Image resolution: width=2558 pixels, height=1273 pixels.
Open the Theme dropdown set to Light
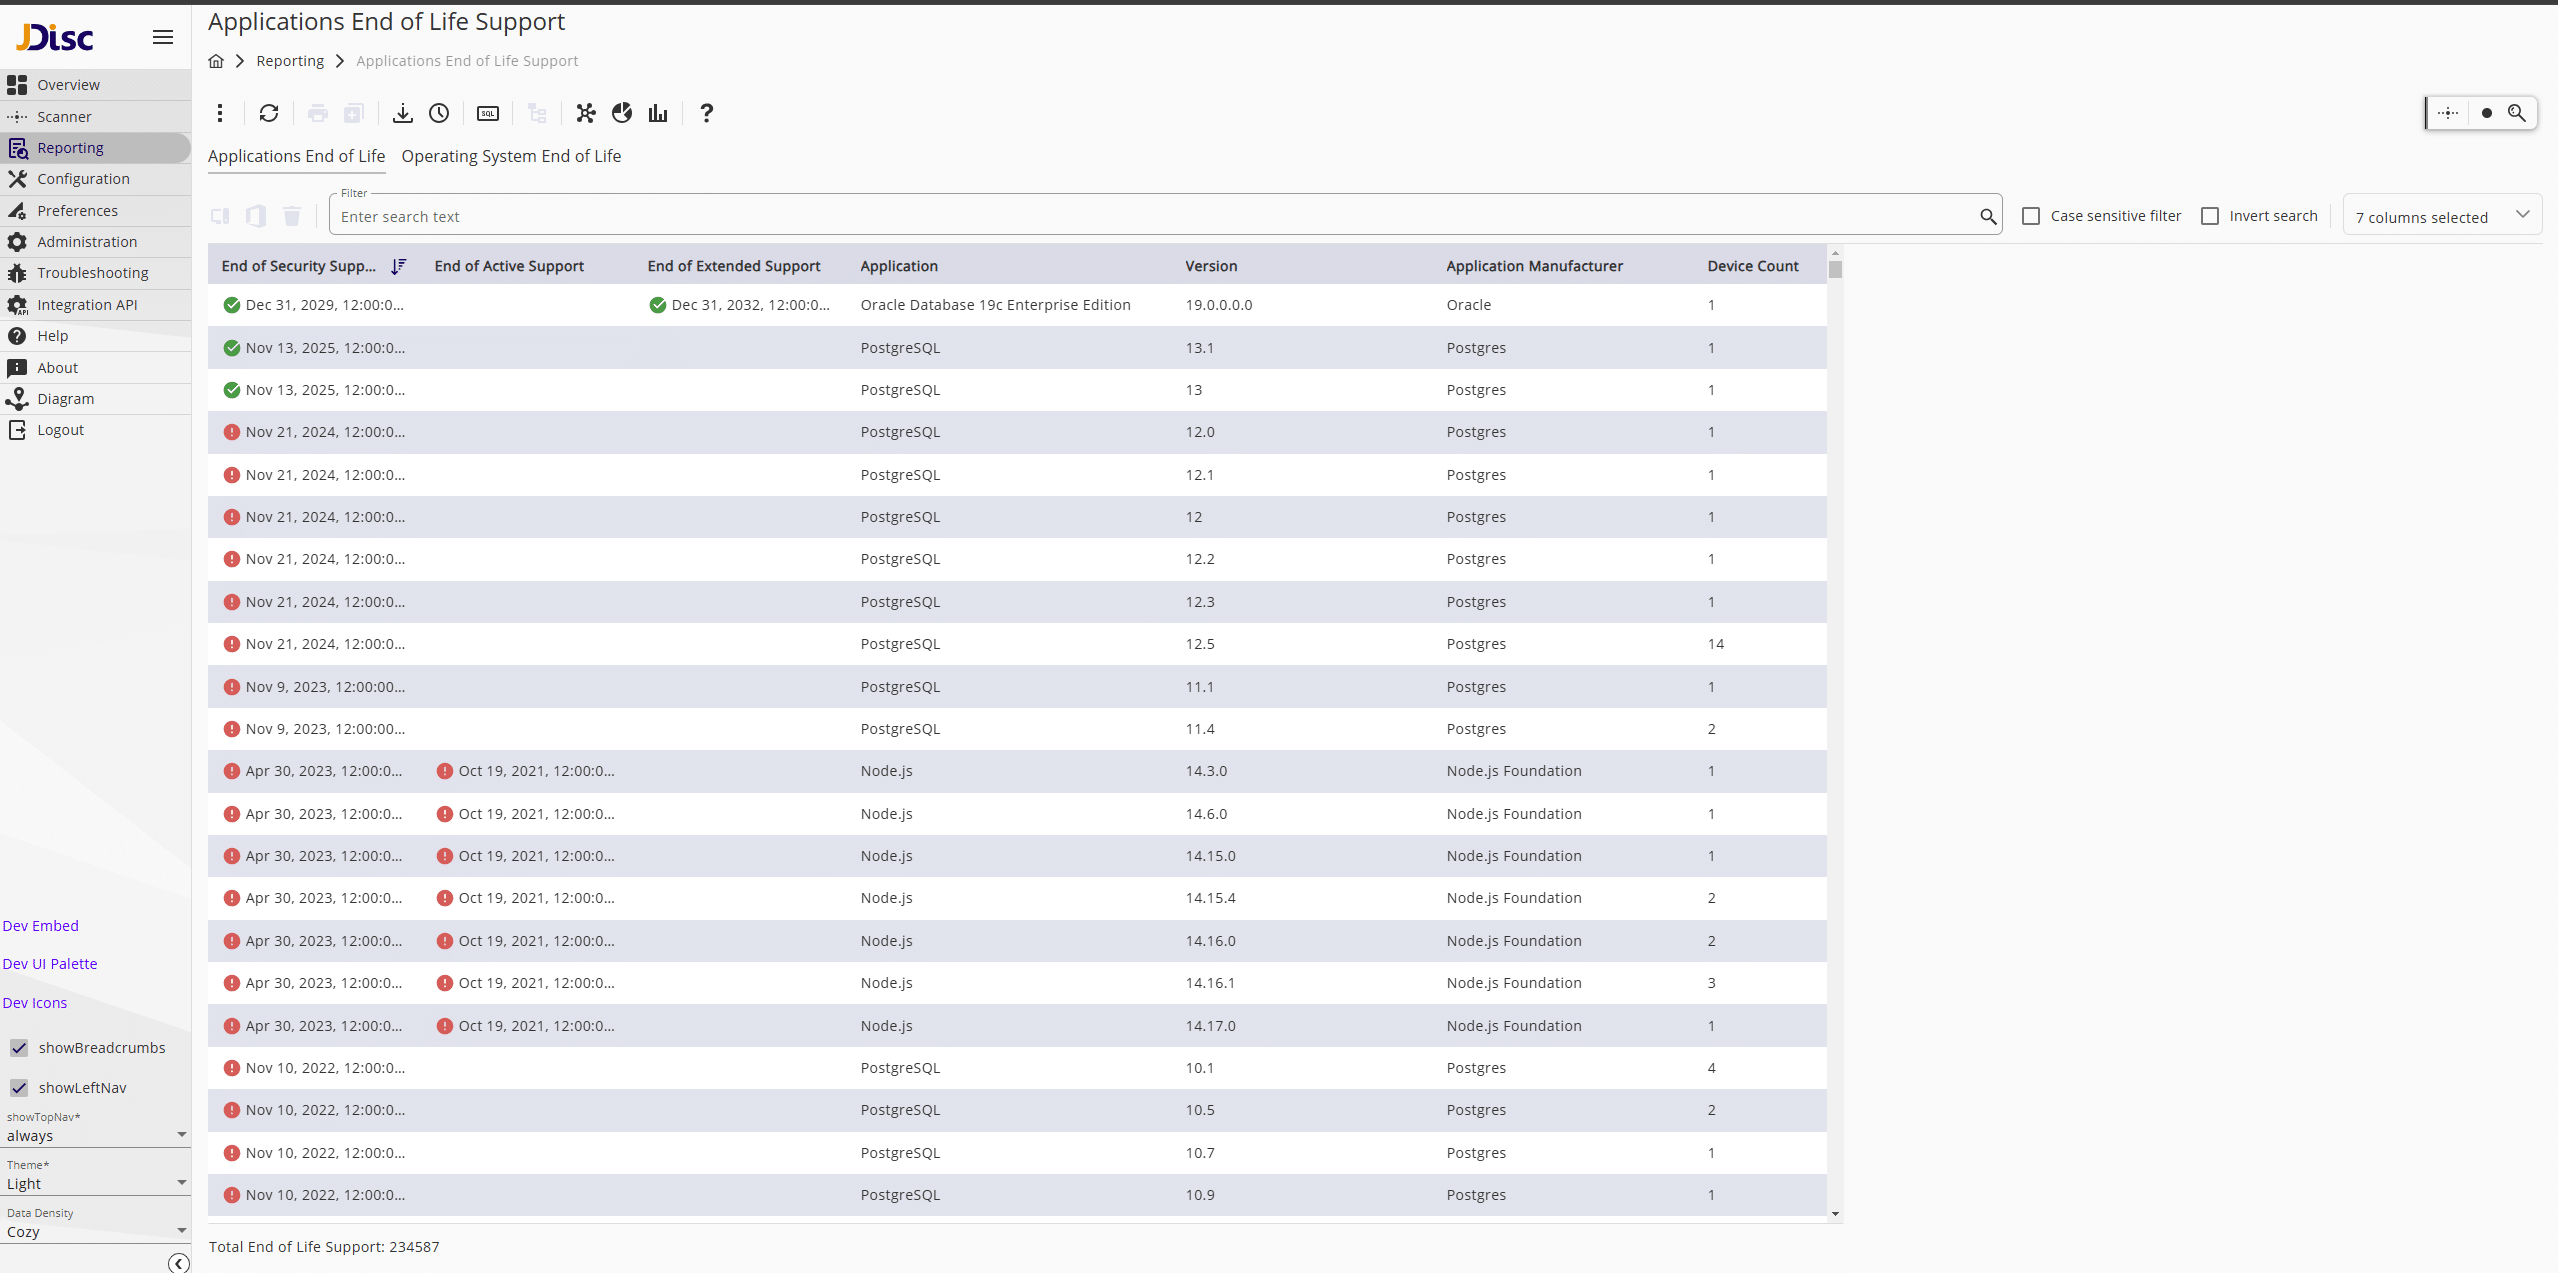tap(95, 1183)
